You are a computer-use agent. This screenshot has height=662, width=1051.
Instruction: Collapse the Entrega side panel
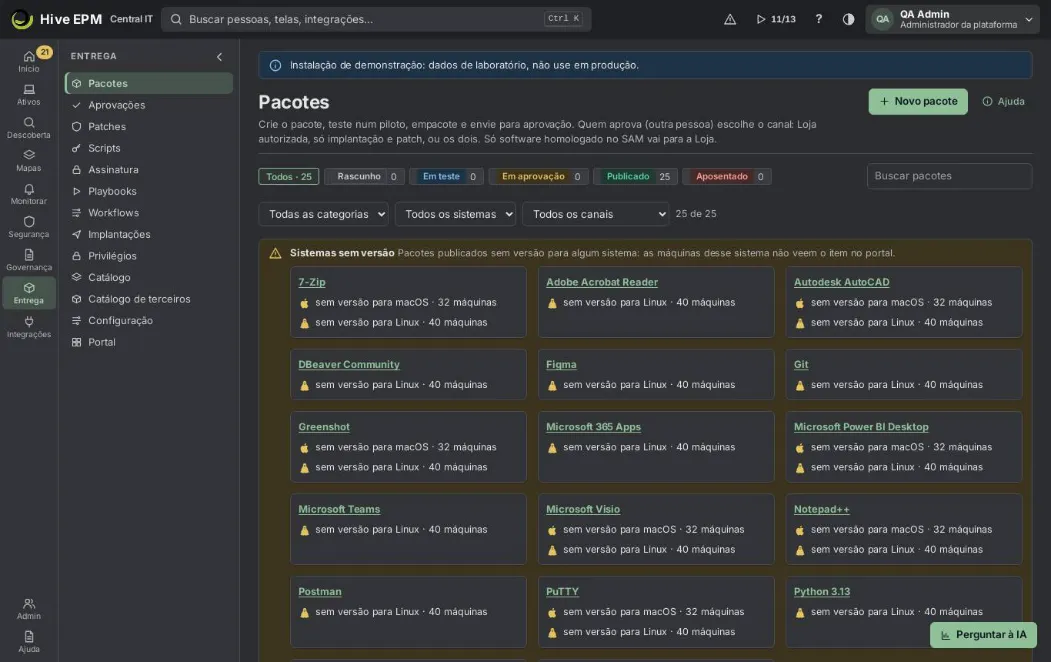(x=219, y=57)
